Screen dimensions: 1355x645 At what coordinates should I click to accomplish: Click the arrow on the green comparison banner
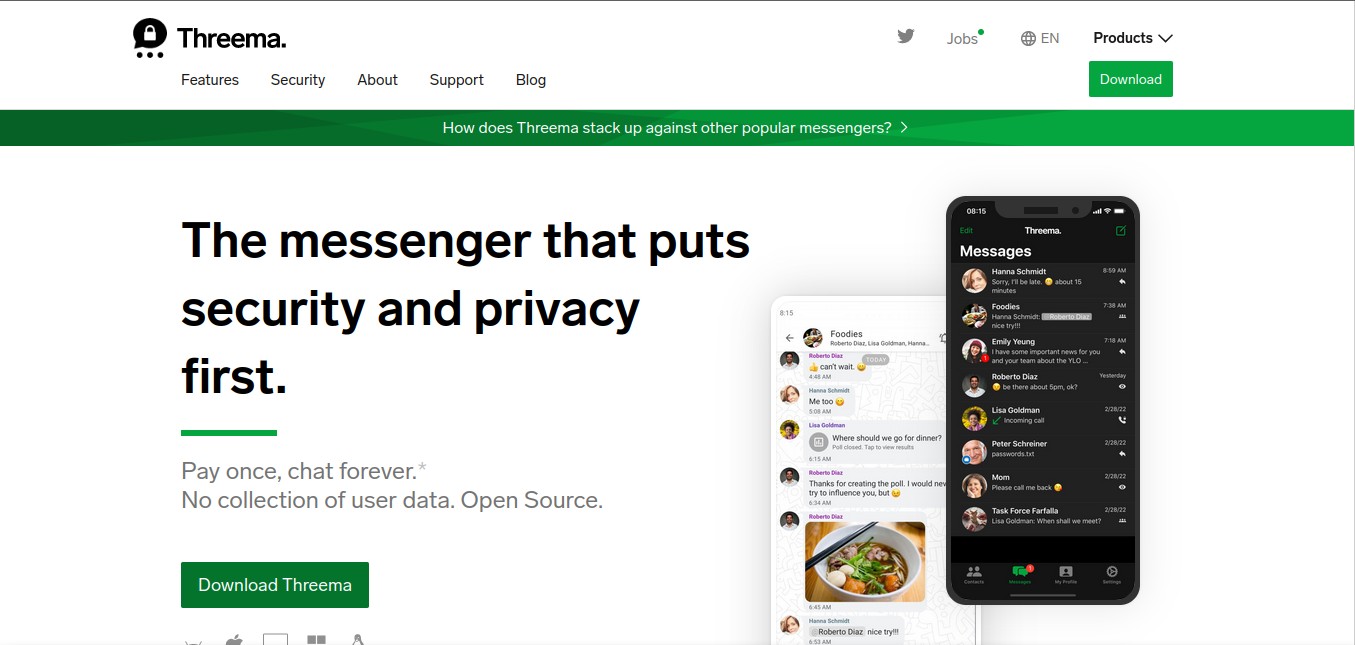[x=904, y=127]
